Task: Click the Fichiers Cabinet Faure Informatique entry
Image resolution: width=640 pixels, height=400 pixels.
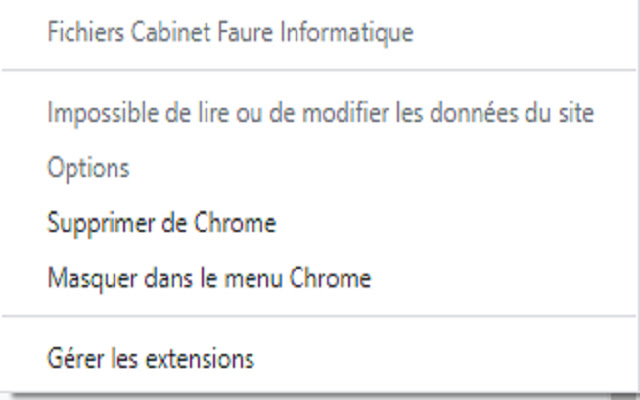Action: coord(230,33)
